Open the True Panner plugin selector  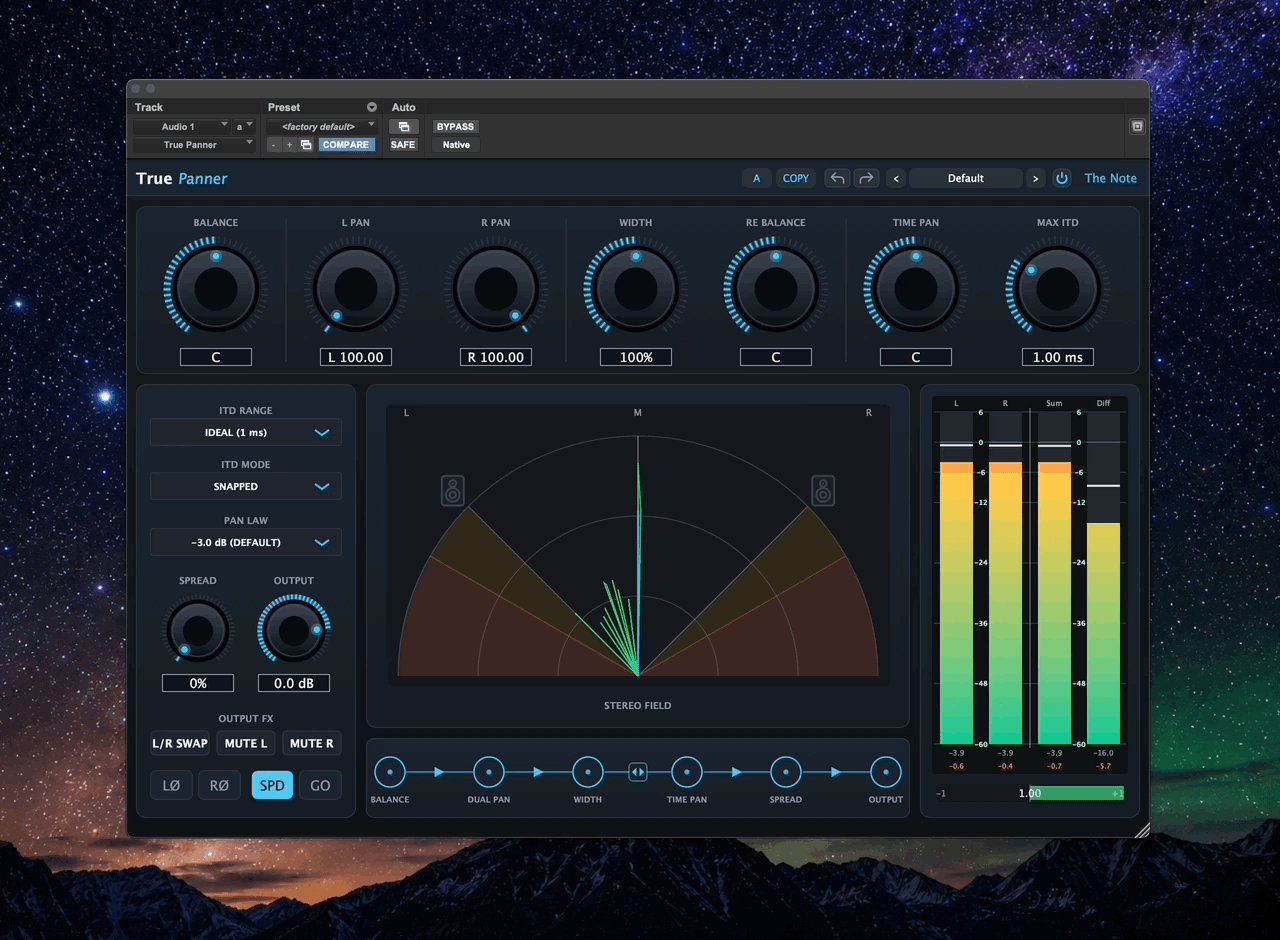click(194, 145)
